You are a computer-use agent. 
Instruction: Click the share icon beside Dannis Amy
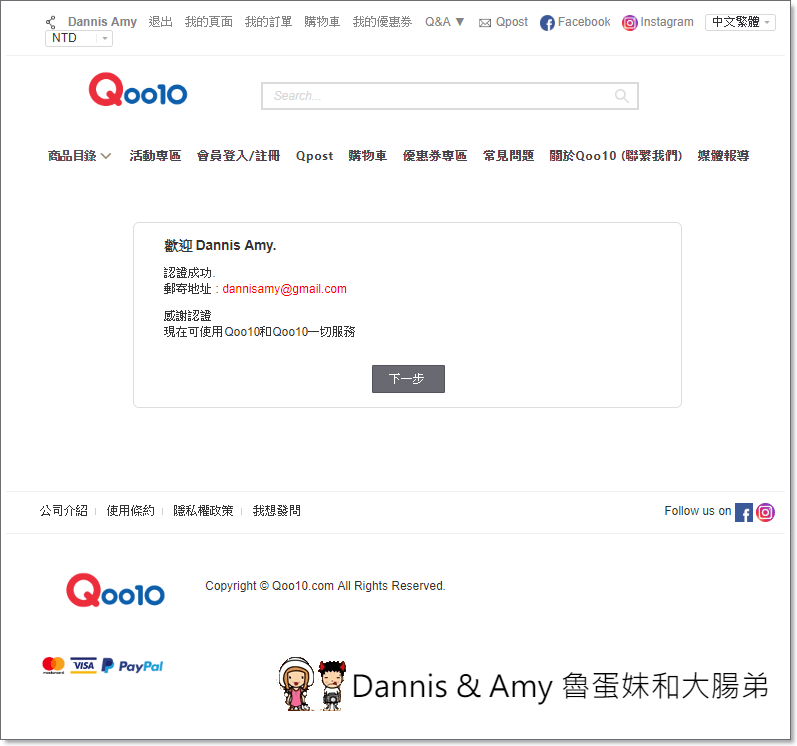click(51, 22)
